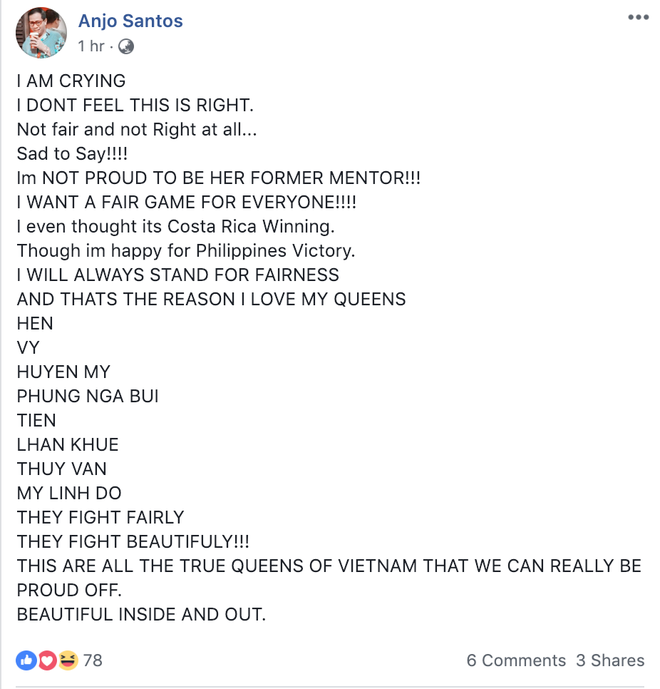Click the "THUY VAN" name line
Viewport: 660px width, 689px height.
point(62,468)
